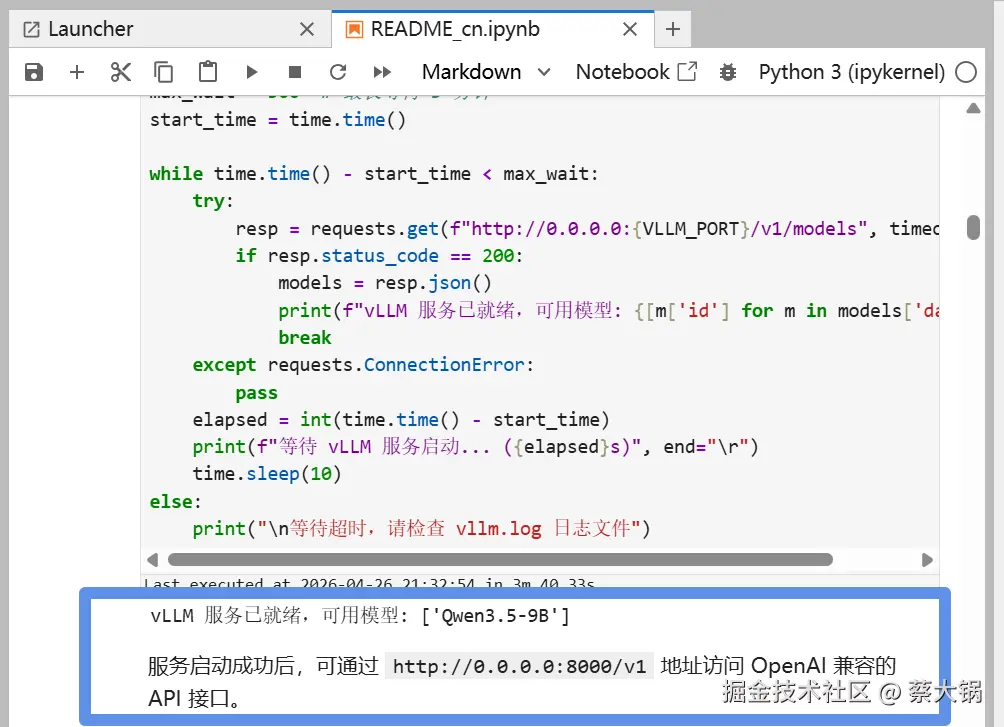This screenshot has height=727, width=1004.
Task: Open a new launcher tab with plus
Action: tap(673, 29)
